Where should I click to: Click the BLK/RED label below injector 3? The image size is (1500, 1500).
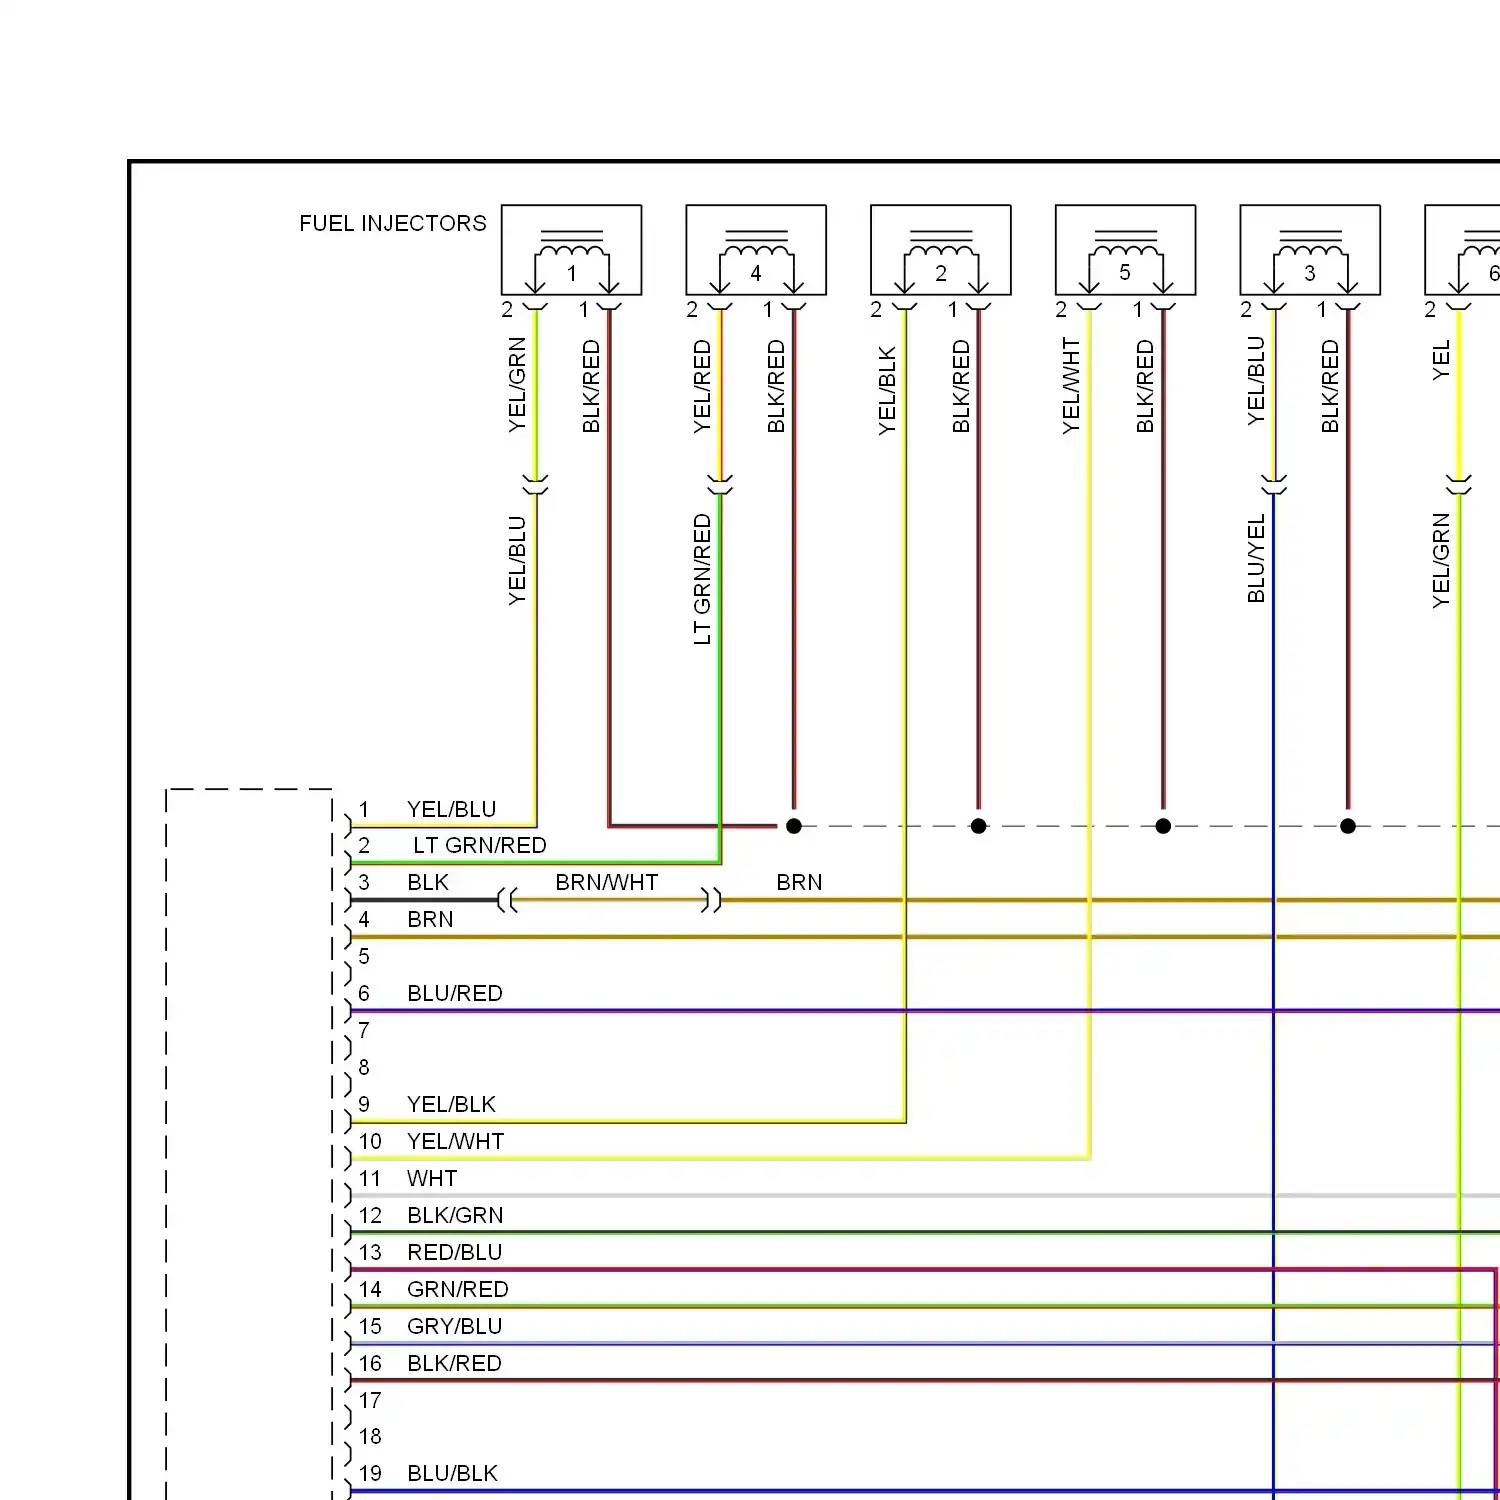point(1330,386)
